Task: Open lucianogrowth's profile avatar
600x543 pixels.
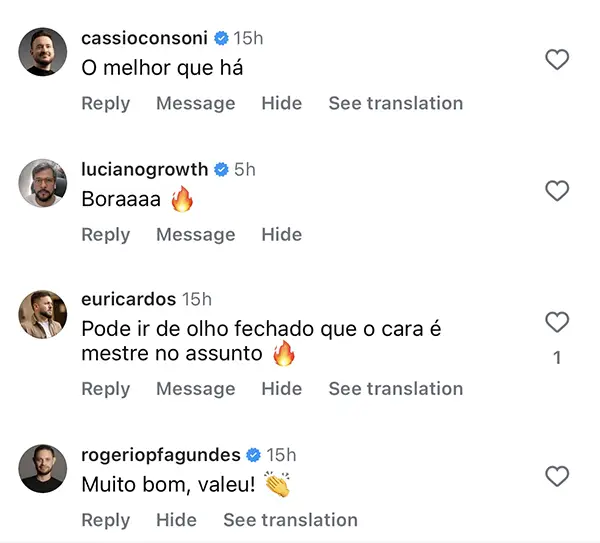Action: pos(43,183)
